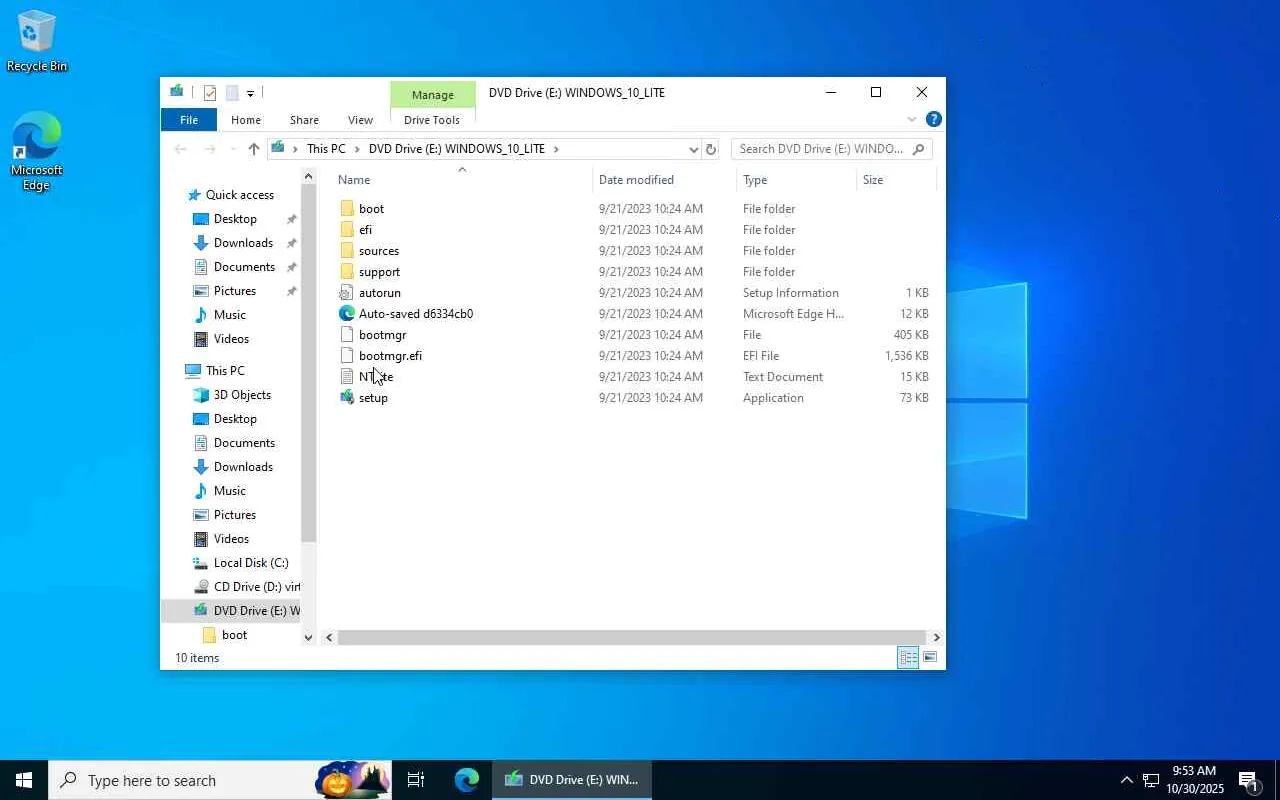Viewport: 1280px width, 800px height.
Task: Open Local Disk (C:) in navigation pane
Action: (251, 563)
